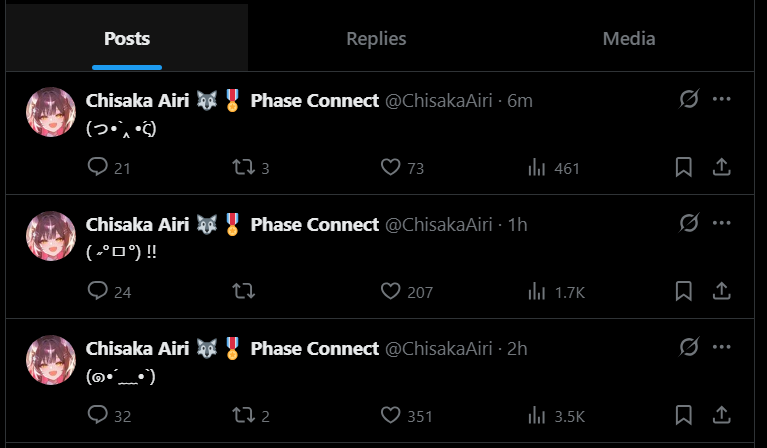
Task: Open the @ChisakaAiri handle on 2h post
Action: pyautogui.click(x=439, y=349)
